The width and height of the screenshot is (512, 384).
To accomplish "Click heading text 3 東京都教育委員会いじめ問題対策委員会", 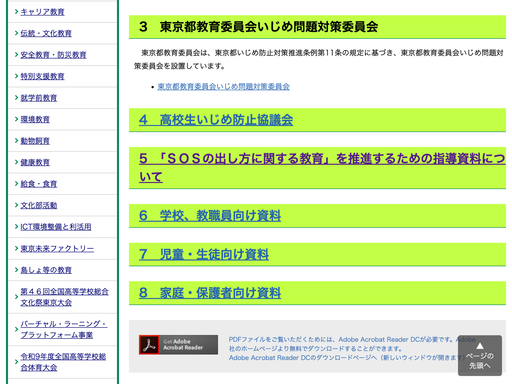I will [259, 27].
